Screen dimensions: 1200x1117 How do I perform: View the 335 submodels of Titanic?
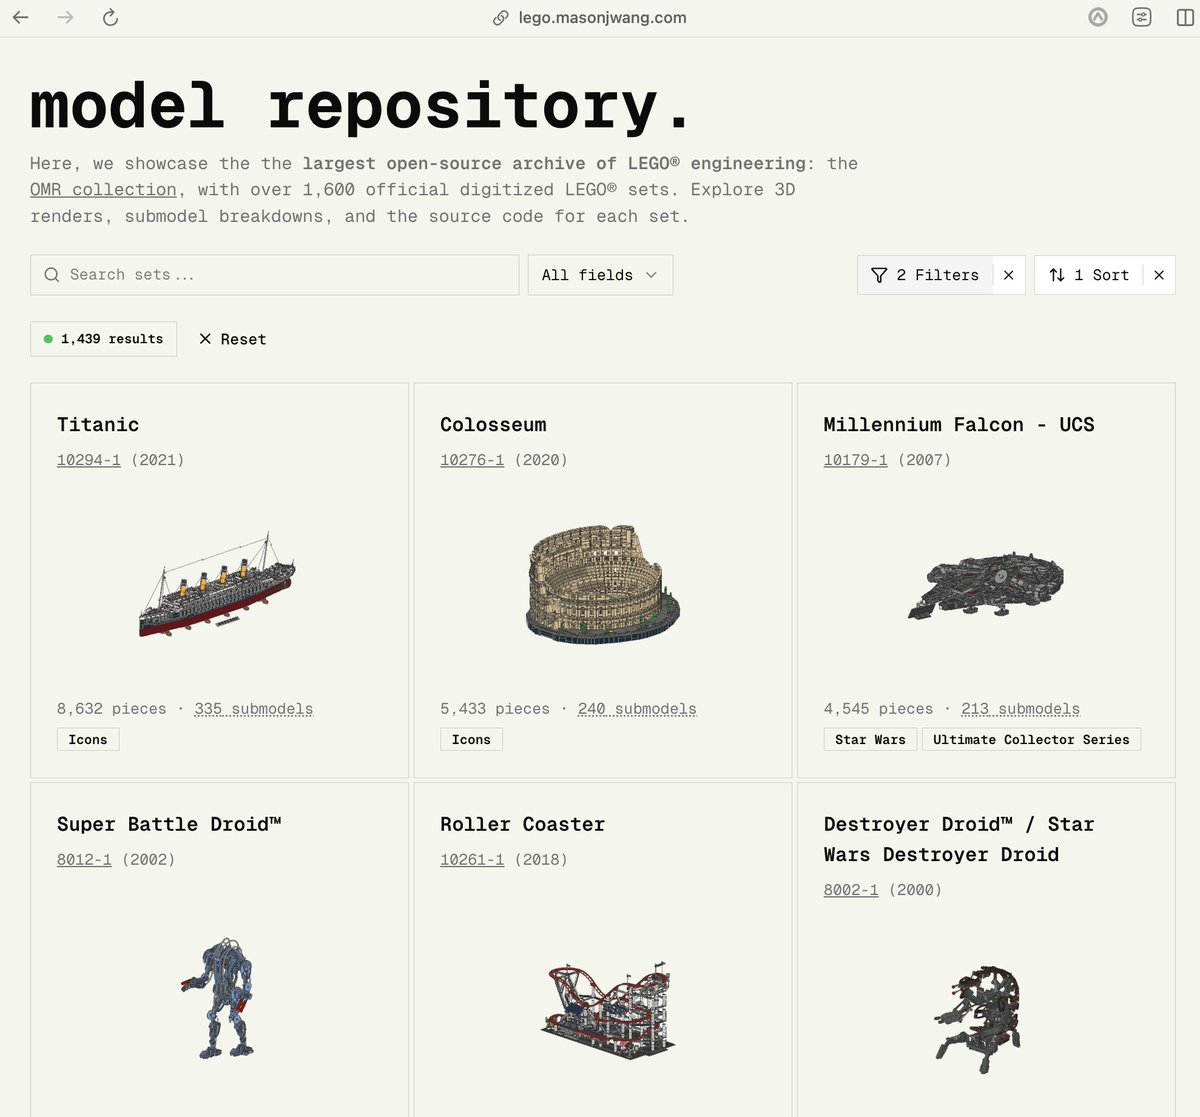pyautogui.click(x=254, y=709)
